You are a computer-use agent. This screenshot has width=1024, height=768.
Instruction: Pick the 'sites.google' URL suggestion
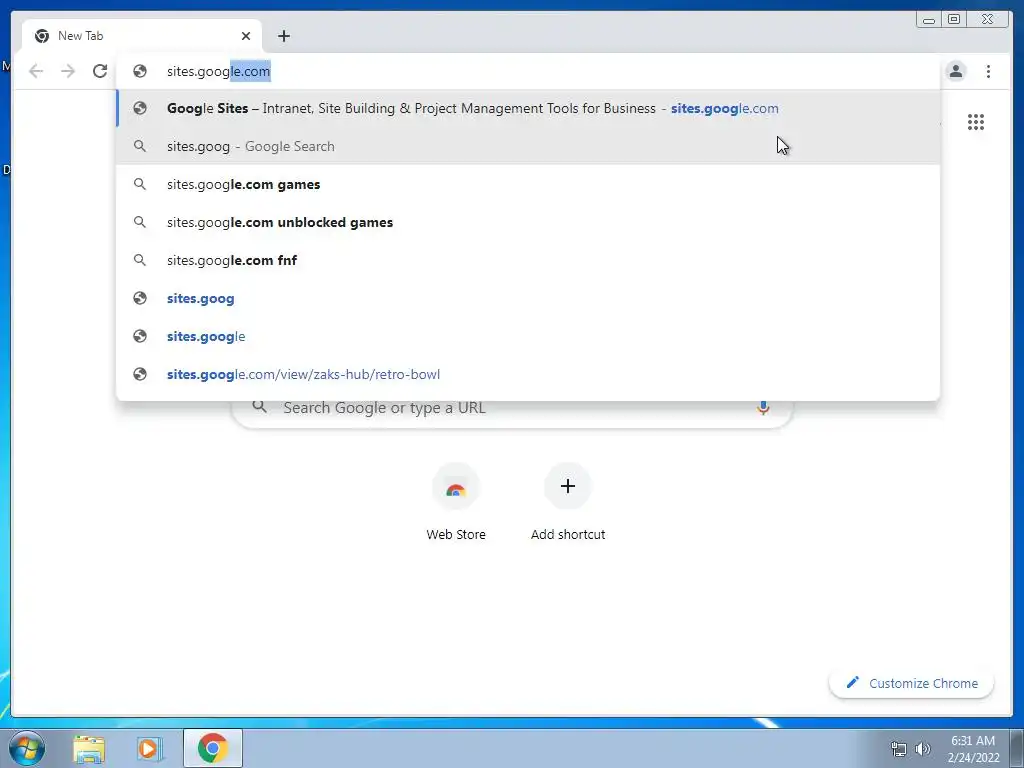(528, 336)
